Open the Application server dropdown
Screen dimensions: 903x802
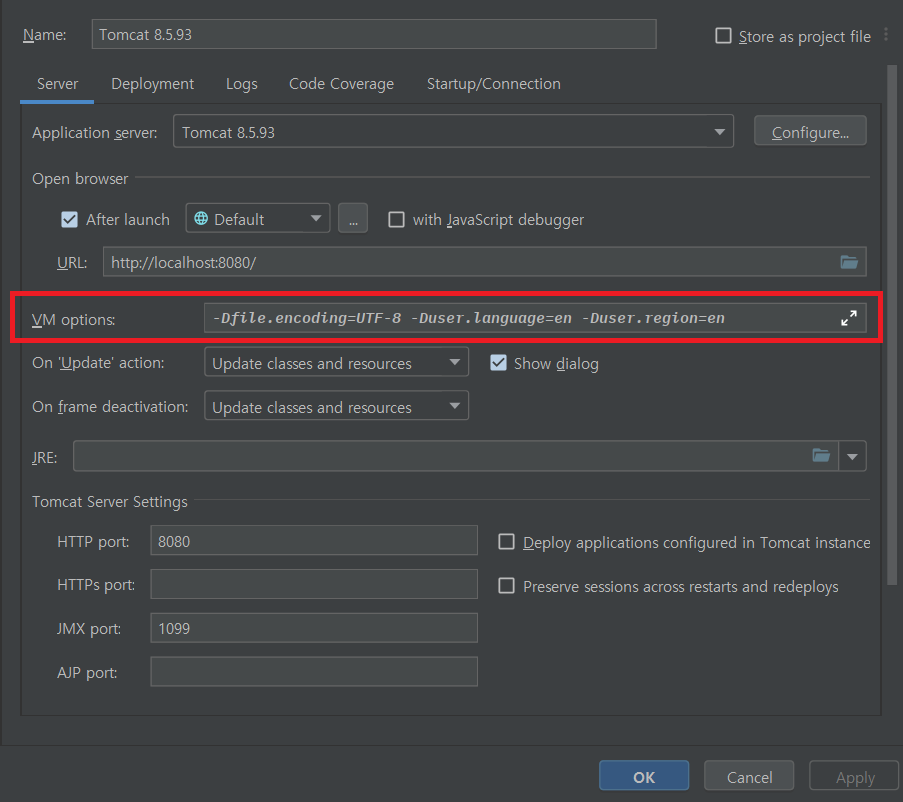click(x=453, y=132)
